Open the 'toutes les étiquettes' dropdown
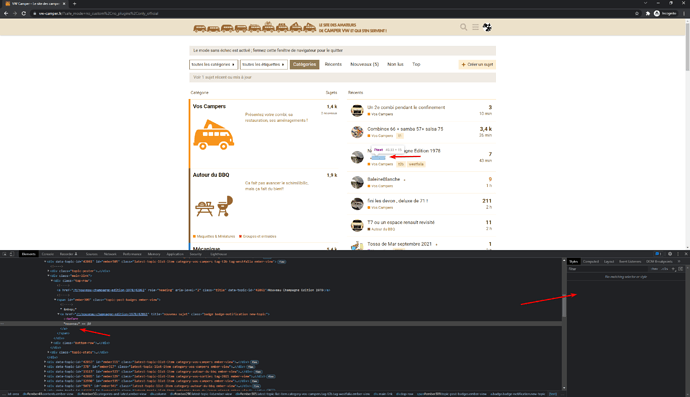The width and height of the screenshot is (690, 397). point(264,64)
